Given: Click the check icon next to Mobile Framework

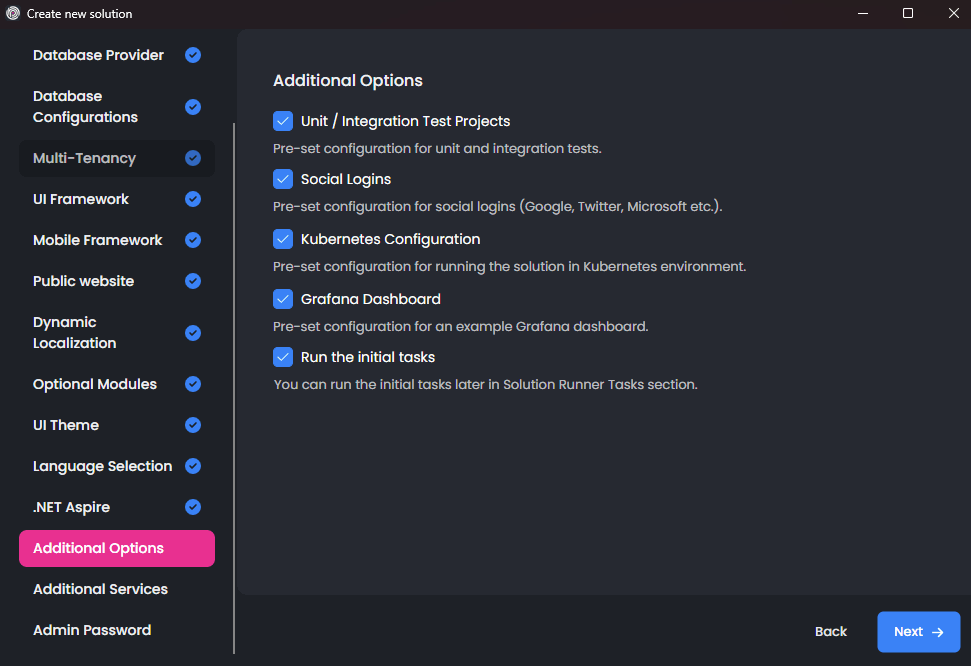Looking at the screenshot, I should tap(192, 240).
